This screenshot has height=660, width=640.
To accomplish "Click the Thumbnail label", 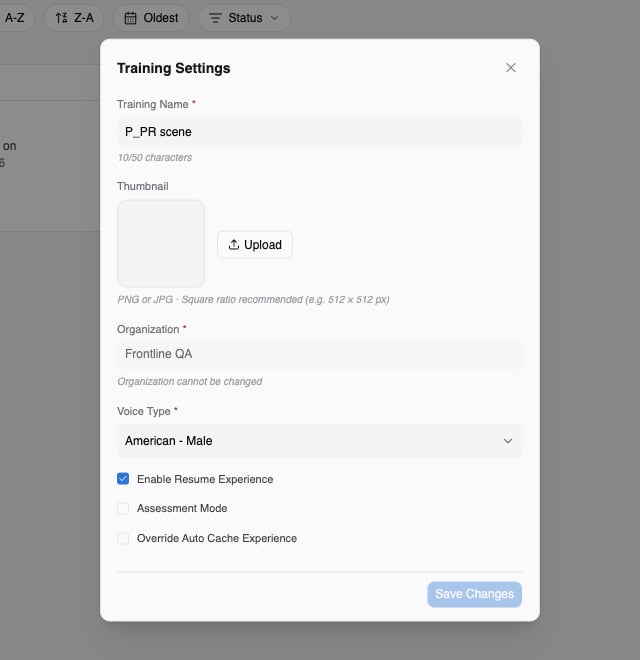I will point(143,186).
